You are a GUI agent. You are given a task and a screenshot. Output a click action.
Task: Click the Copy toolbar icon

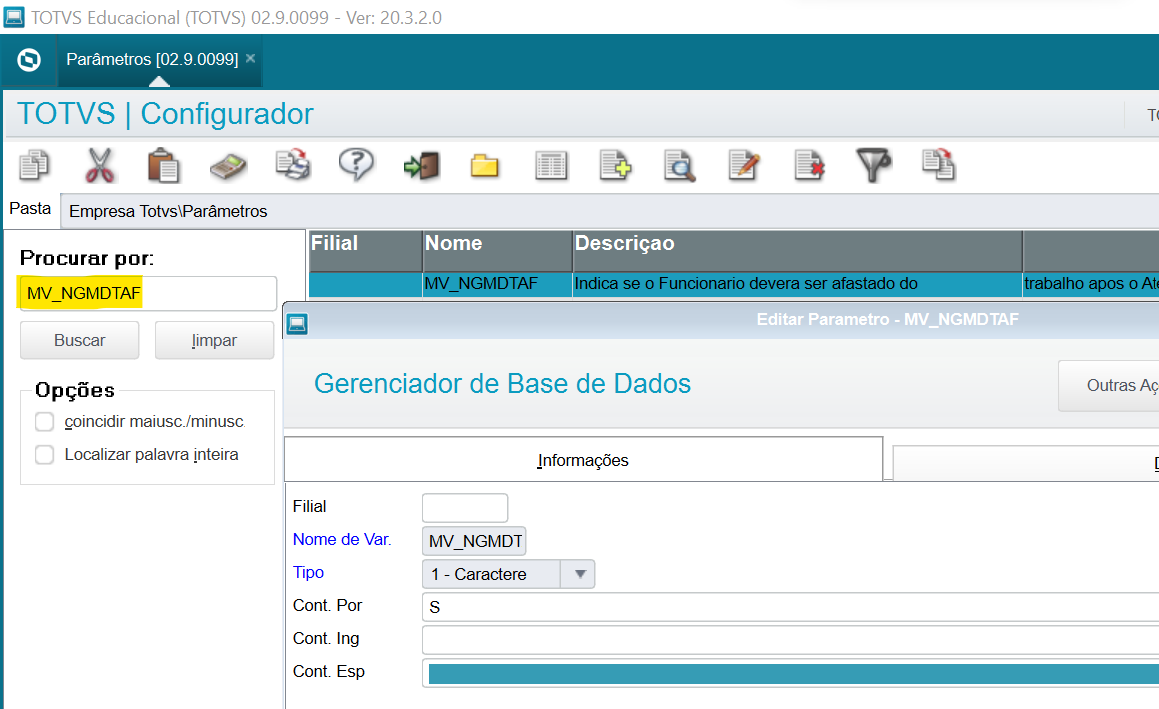34,165
